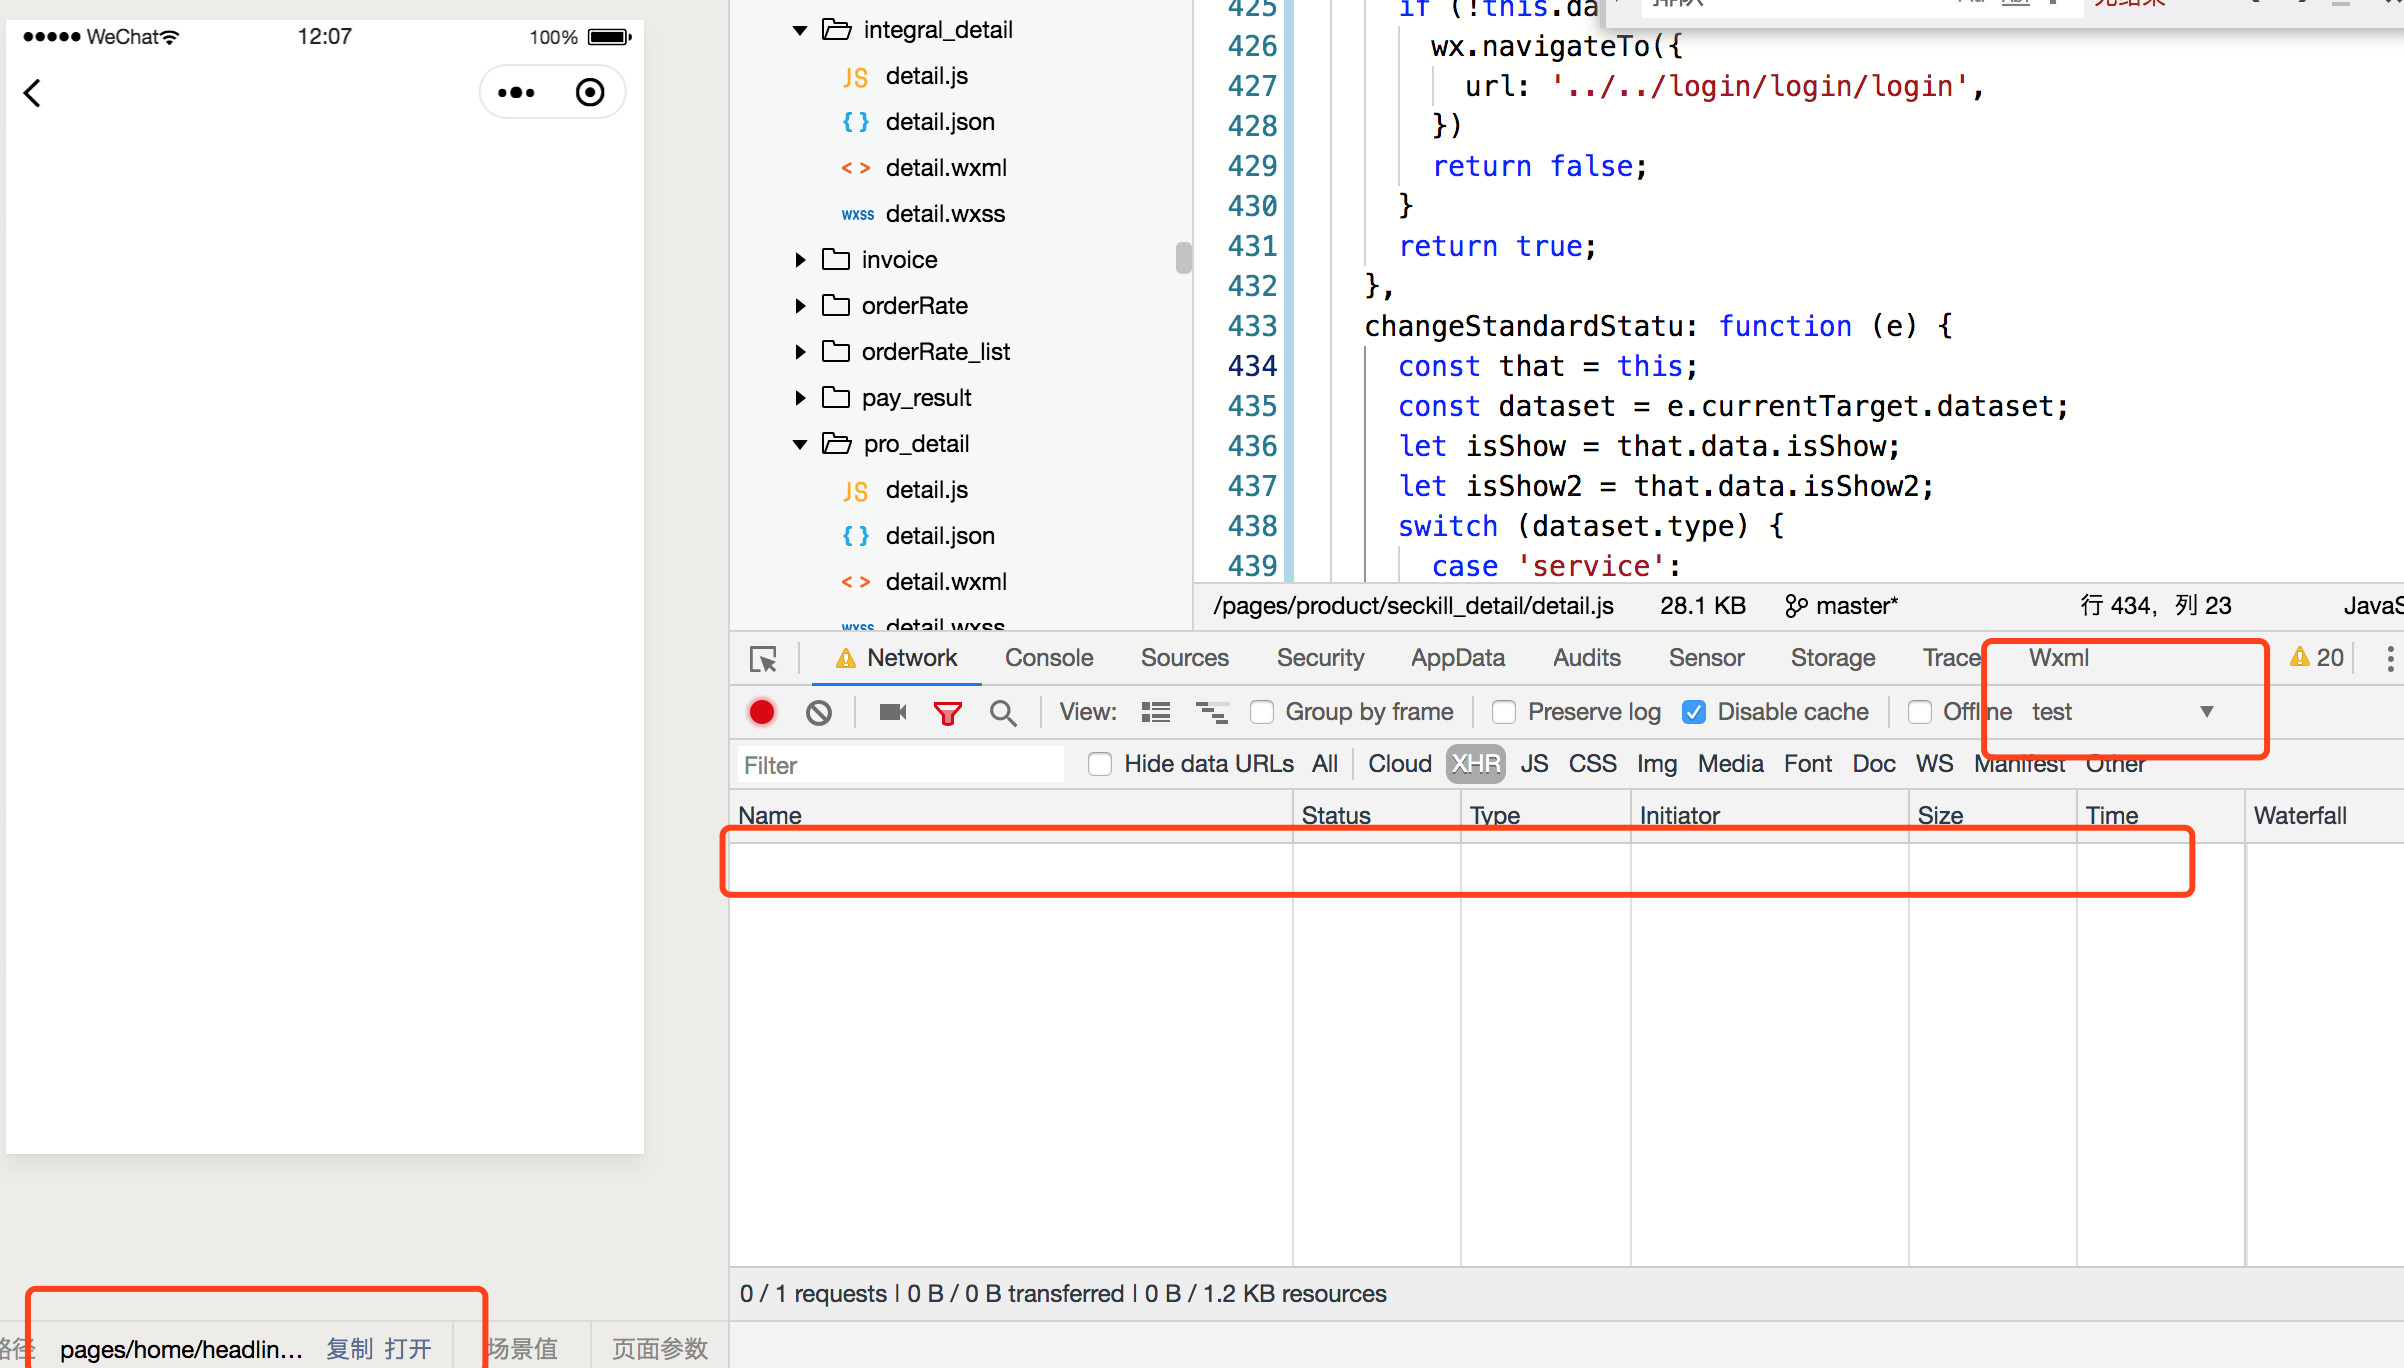Click the inspect element selector icon

[764, 659]
